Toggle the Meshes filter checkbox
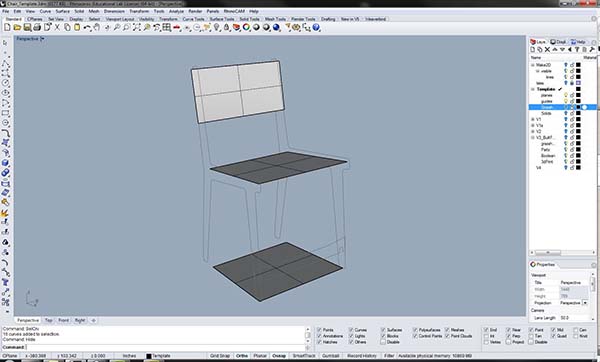 447,330
